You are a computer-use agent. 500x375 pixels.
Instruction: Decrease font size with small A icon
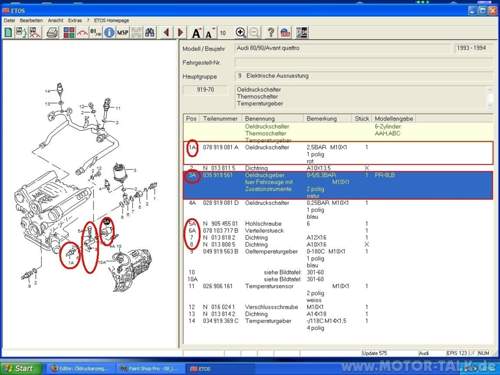coord(210,33)
